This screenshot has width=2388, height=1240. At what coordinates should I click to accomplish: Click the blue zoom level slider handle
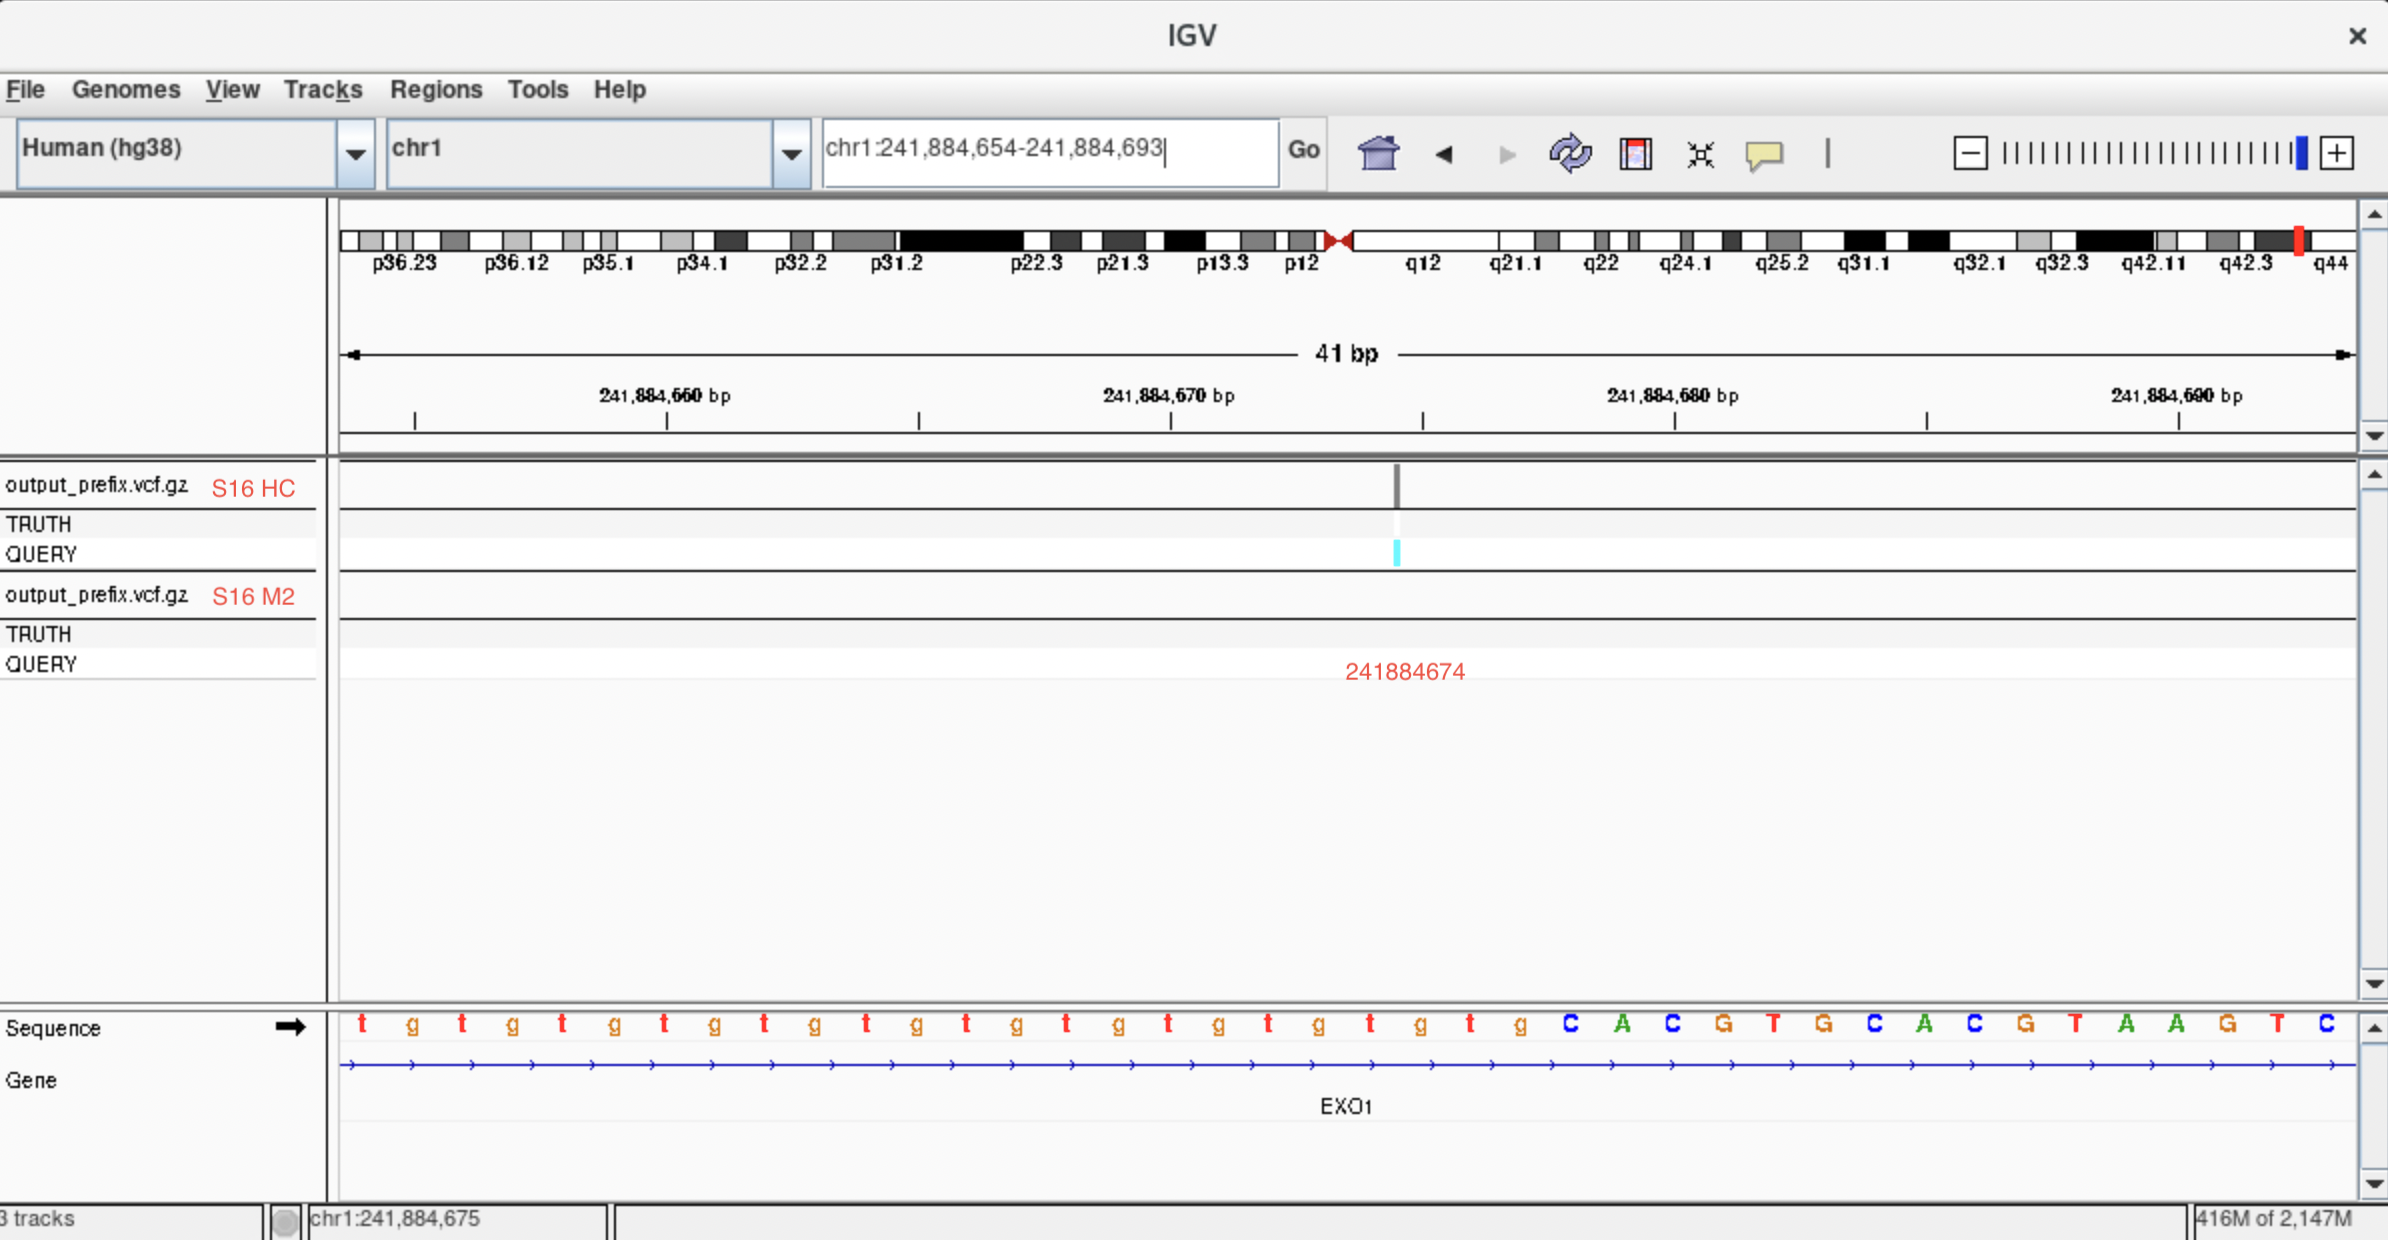(x=2301, y=153)
